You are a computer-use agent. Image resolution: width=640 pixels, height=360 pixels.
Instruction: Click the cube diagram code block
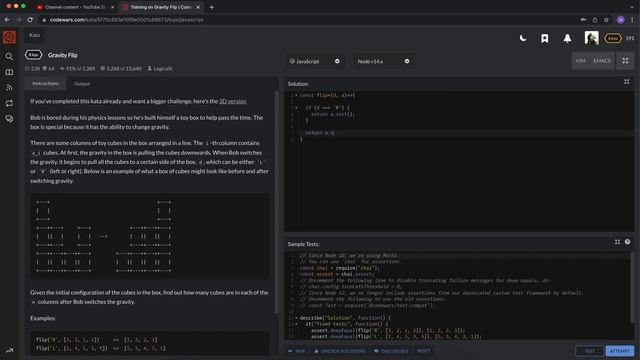coord(149,236)
